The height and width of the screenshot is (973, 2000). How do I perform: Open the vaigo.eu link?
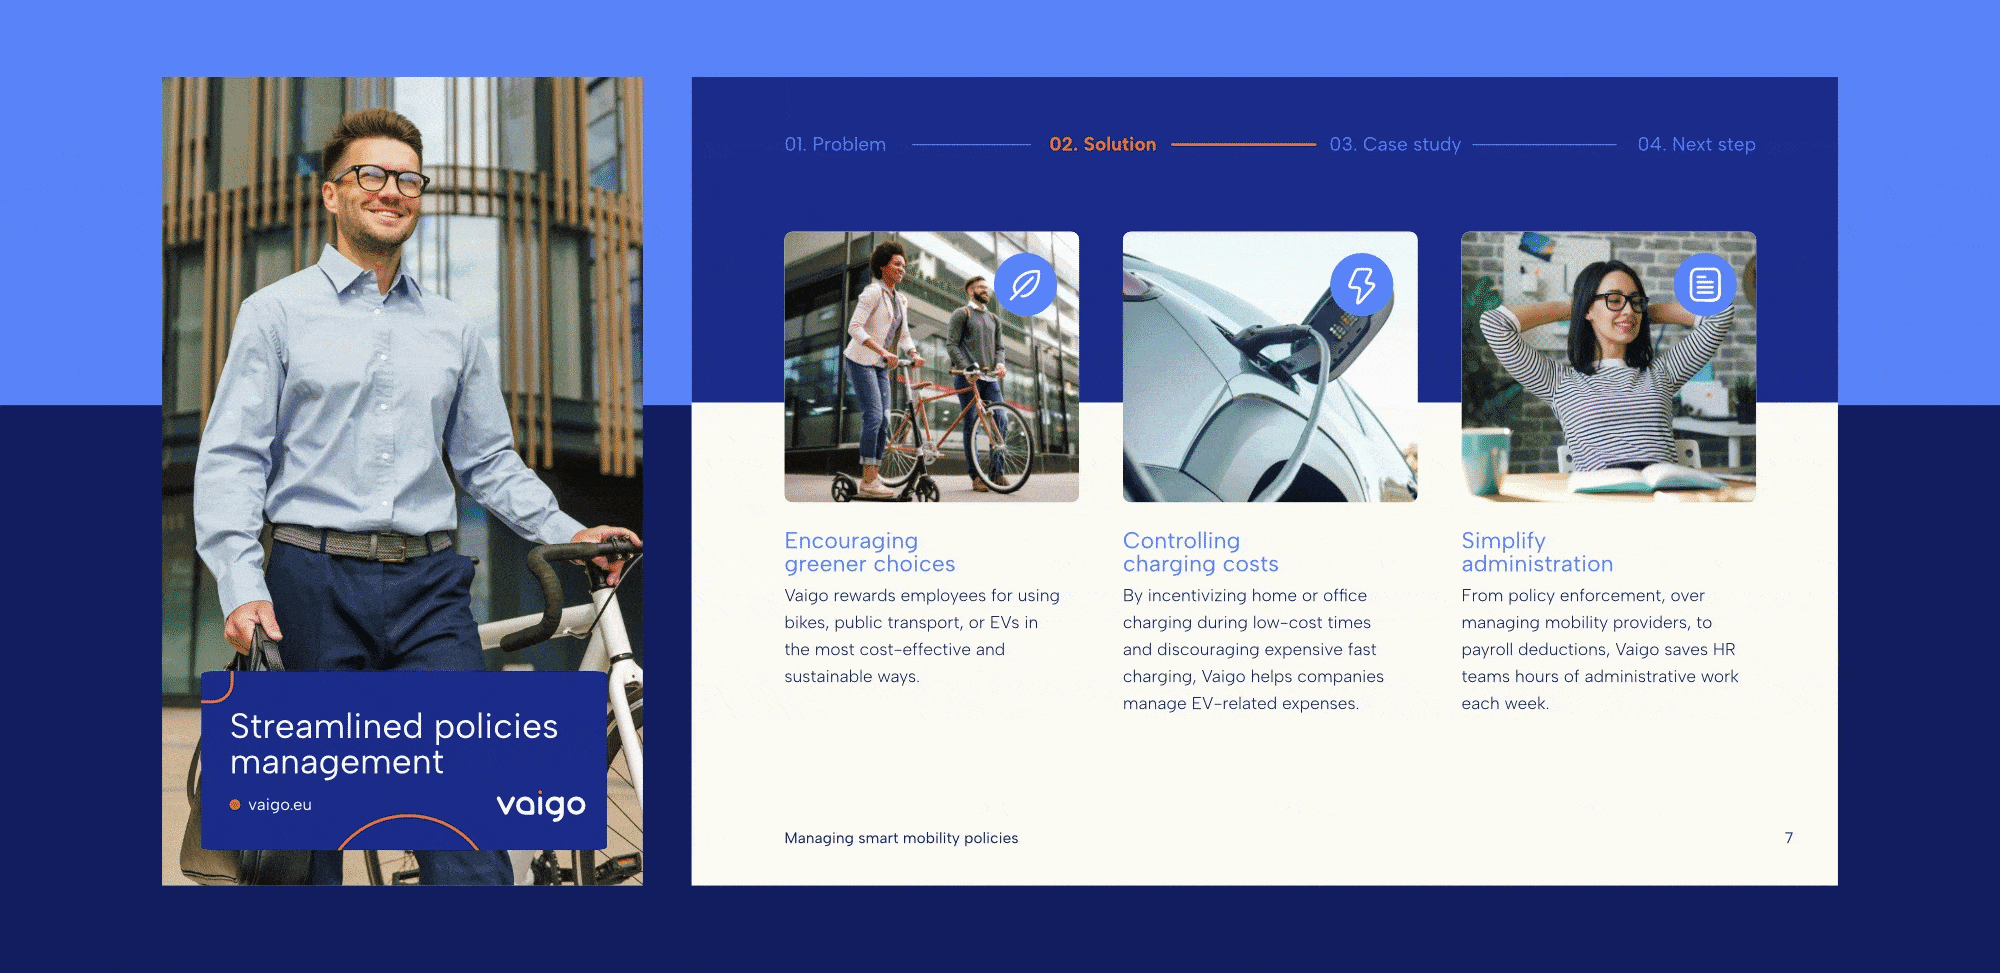click(280, 805)
